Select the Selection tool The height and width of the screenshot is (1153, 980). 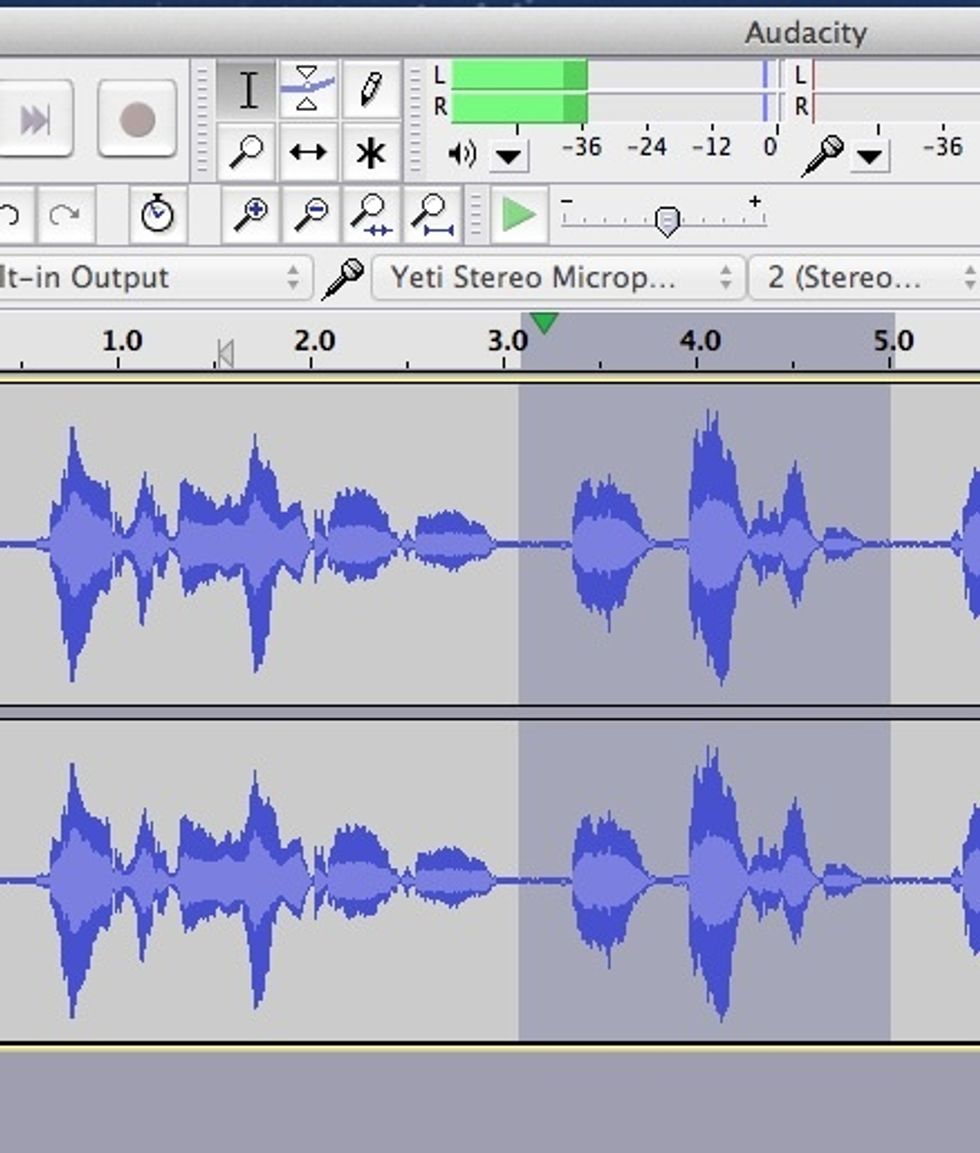tap(248, 88)
